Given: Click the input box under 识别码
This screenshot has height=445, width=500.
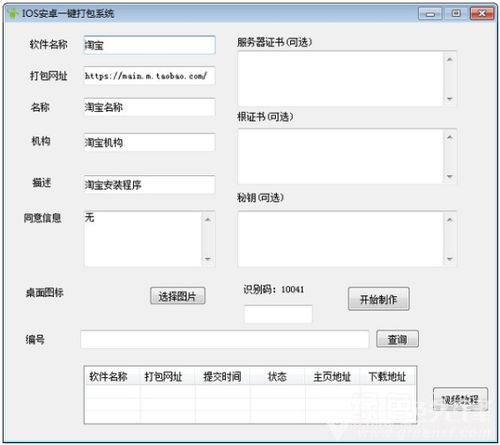Looking at the screenshot, I should coord(278,314).
